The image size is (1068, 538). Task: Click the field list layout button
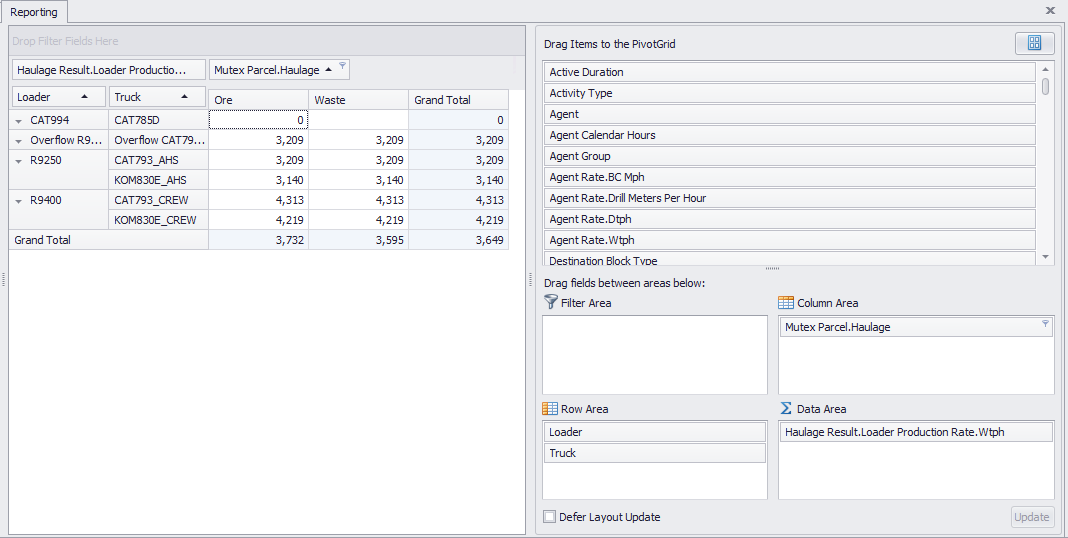click(1034, 43)
